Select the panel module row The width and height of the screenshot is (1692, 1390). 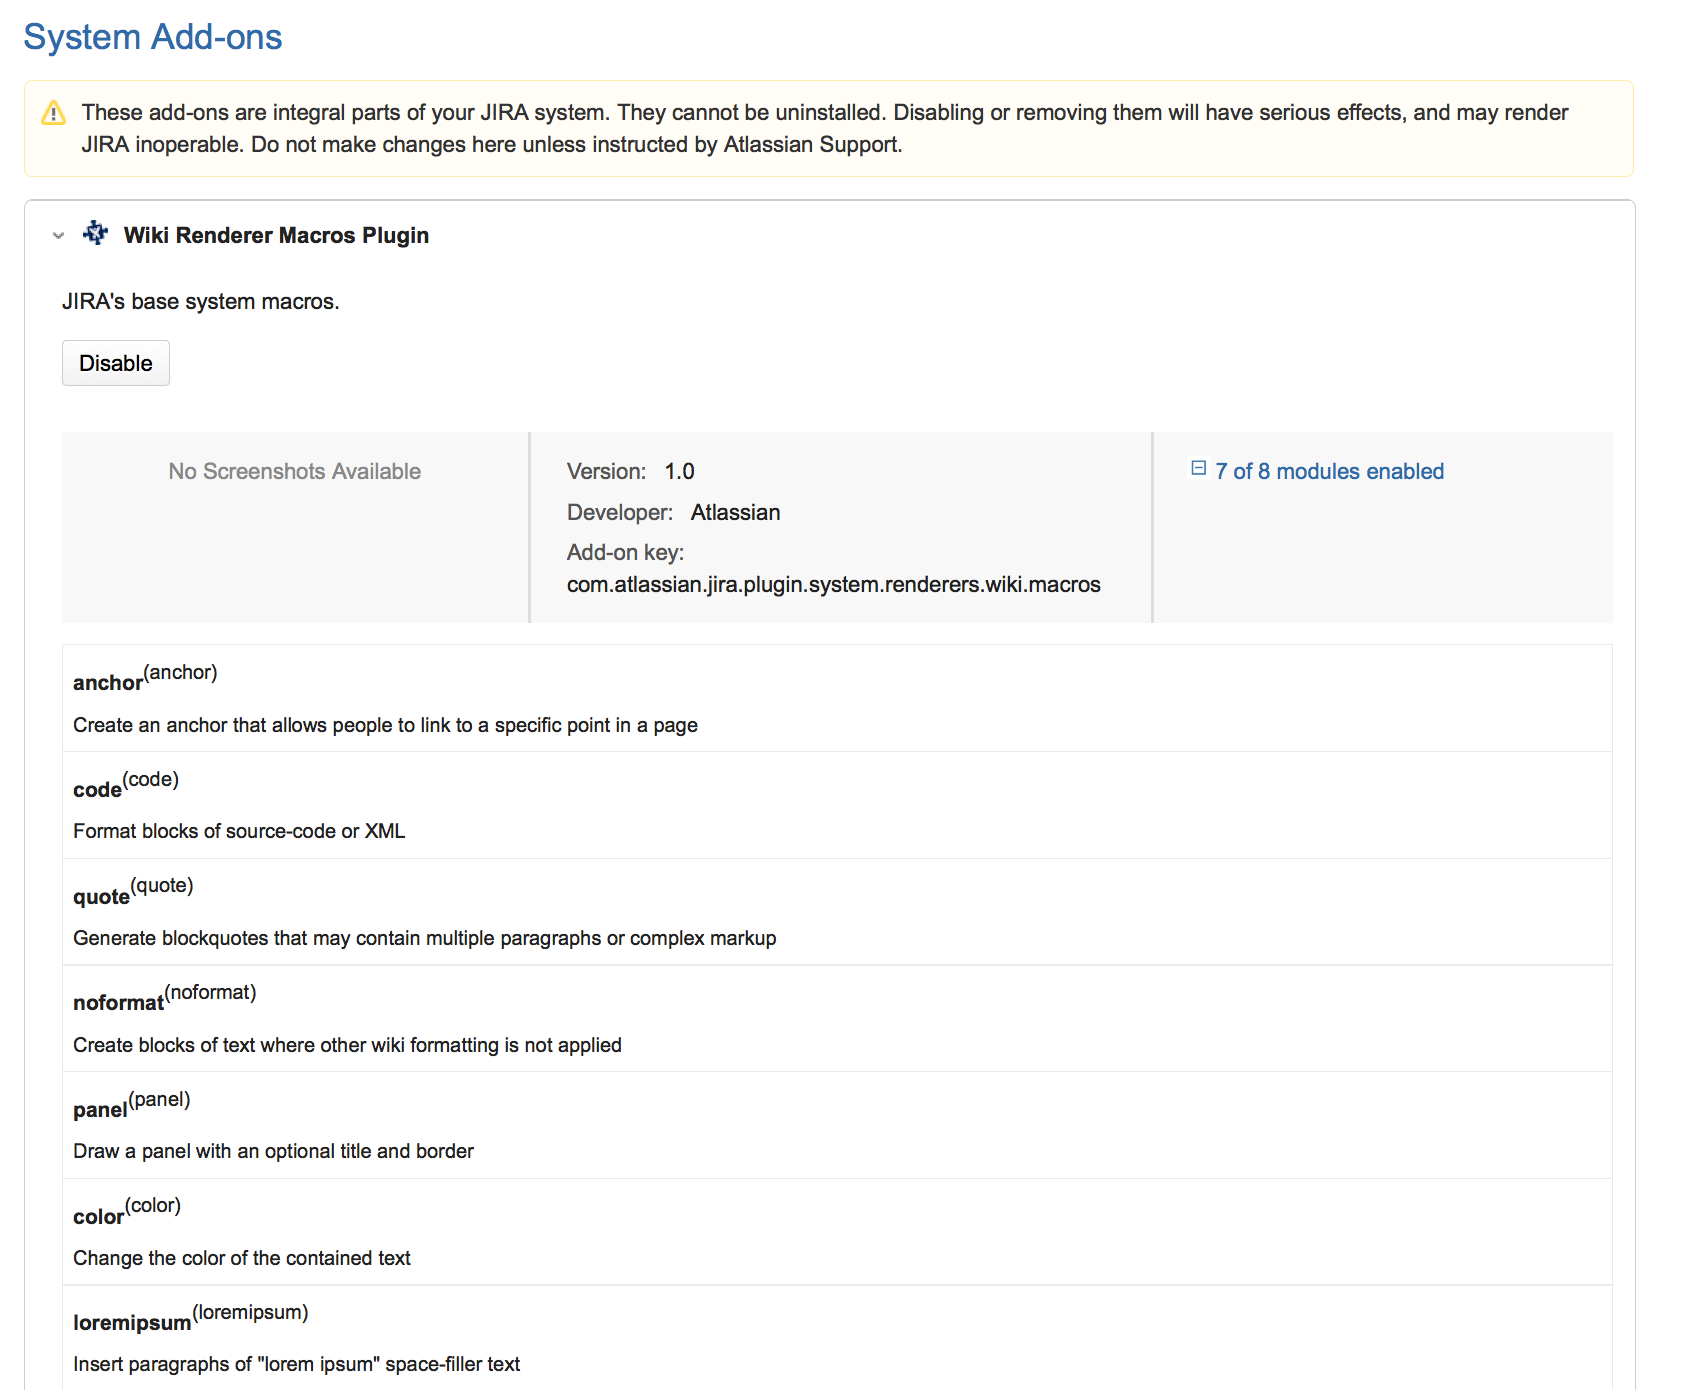point(836,1125)
